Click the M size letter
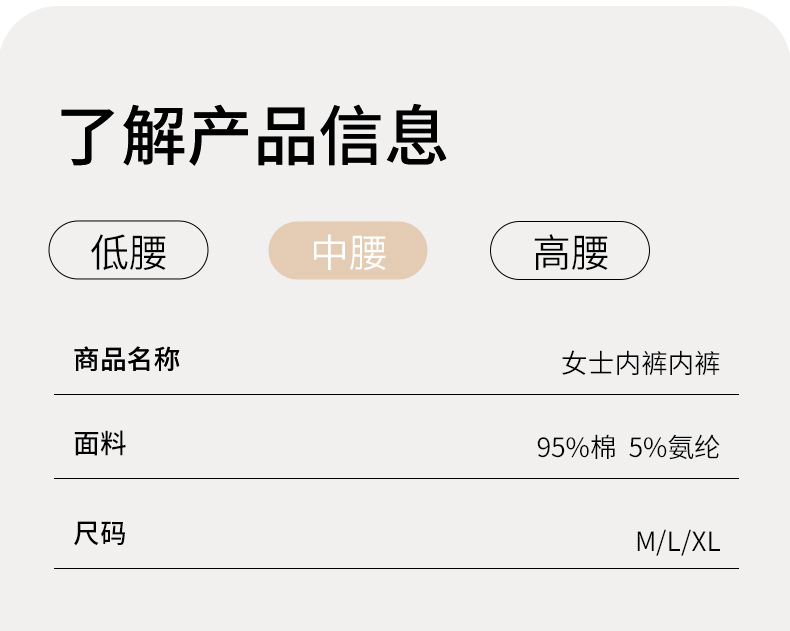The image size is (790, 631). click(646, 542)
